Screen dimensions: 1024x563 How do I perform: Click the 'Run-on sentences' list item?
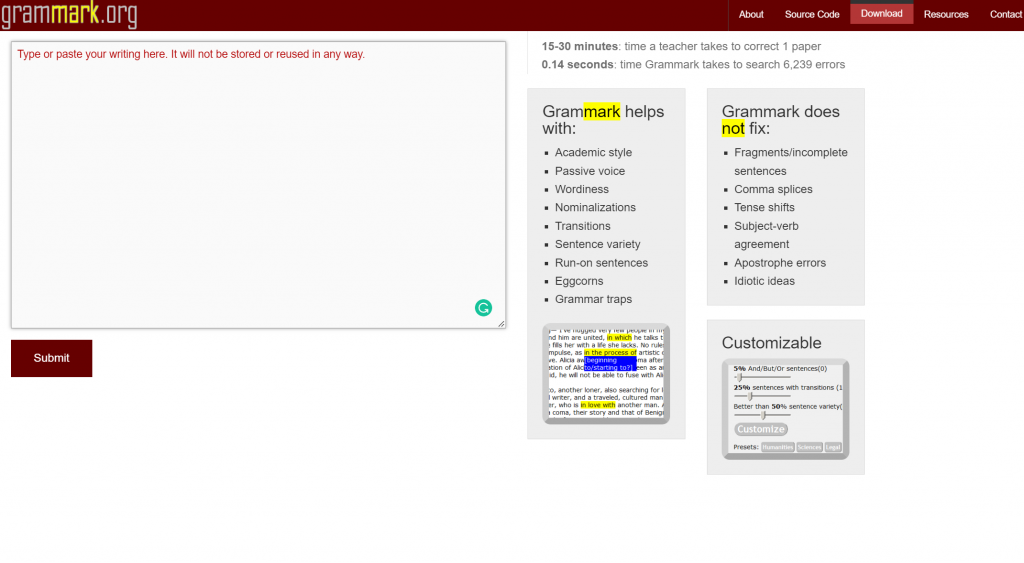tap(601, 263)
